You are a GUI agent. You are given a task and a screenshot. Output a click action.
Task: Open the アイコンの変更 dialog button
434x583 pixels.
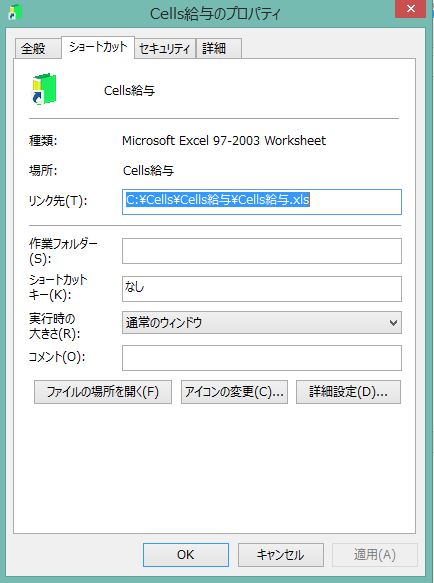[234, 392]
